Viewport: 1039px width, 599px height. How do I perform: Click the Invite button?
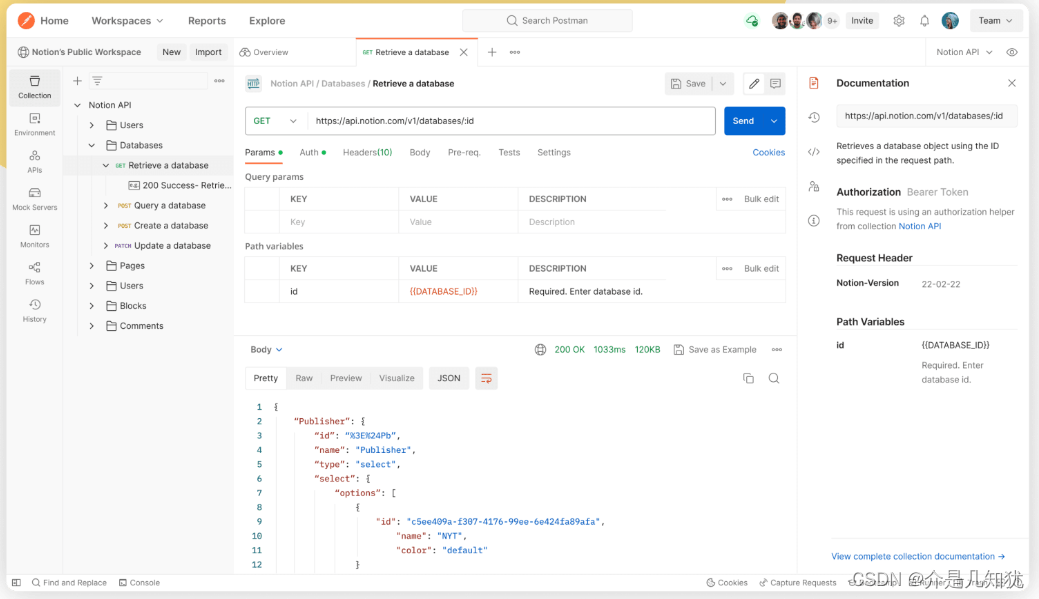pos(861,21)
